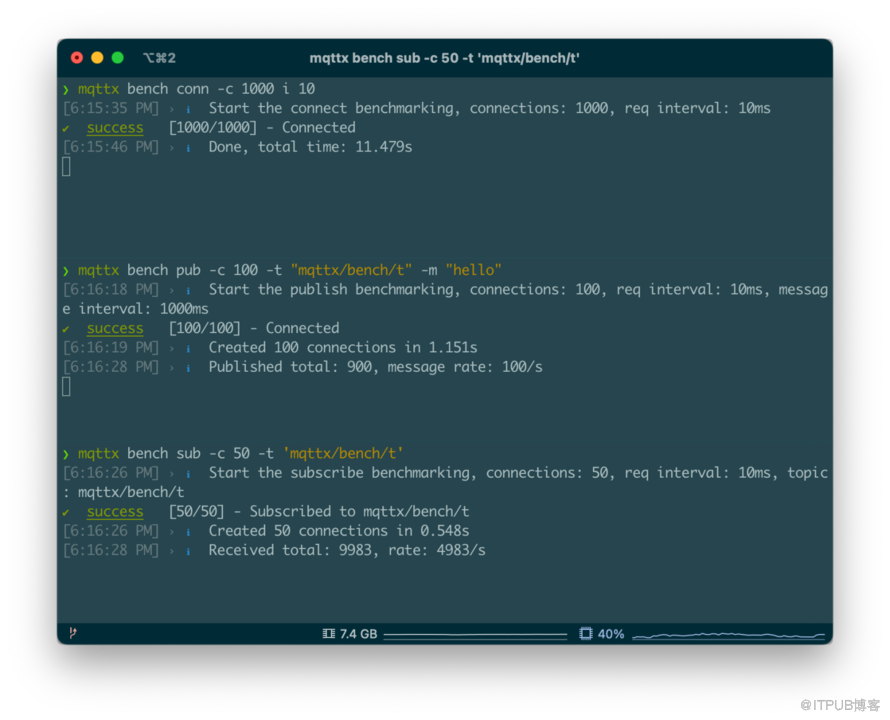Click 'Published total: 900, message rate: 100/s'
Image resolution: width=890 pixels, height=720 pixels.
[x=375, y=366]
